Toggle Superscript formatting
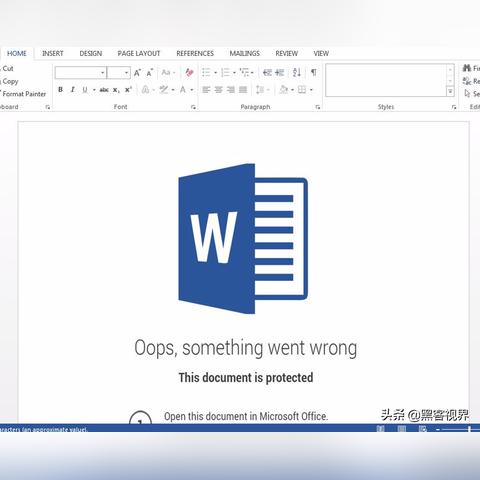Image resolution: width=480 pixels, height=480 pixels. click(128, 89)
